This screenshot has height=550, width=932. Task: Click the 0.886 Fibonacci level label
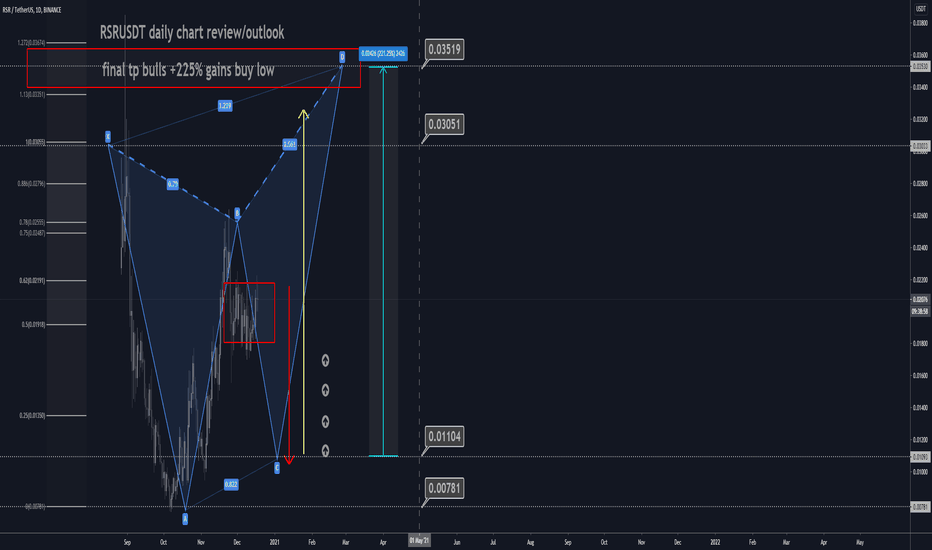tap(32, 184)
